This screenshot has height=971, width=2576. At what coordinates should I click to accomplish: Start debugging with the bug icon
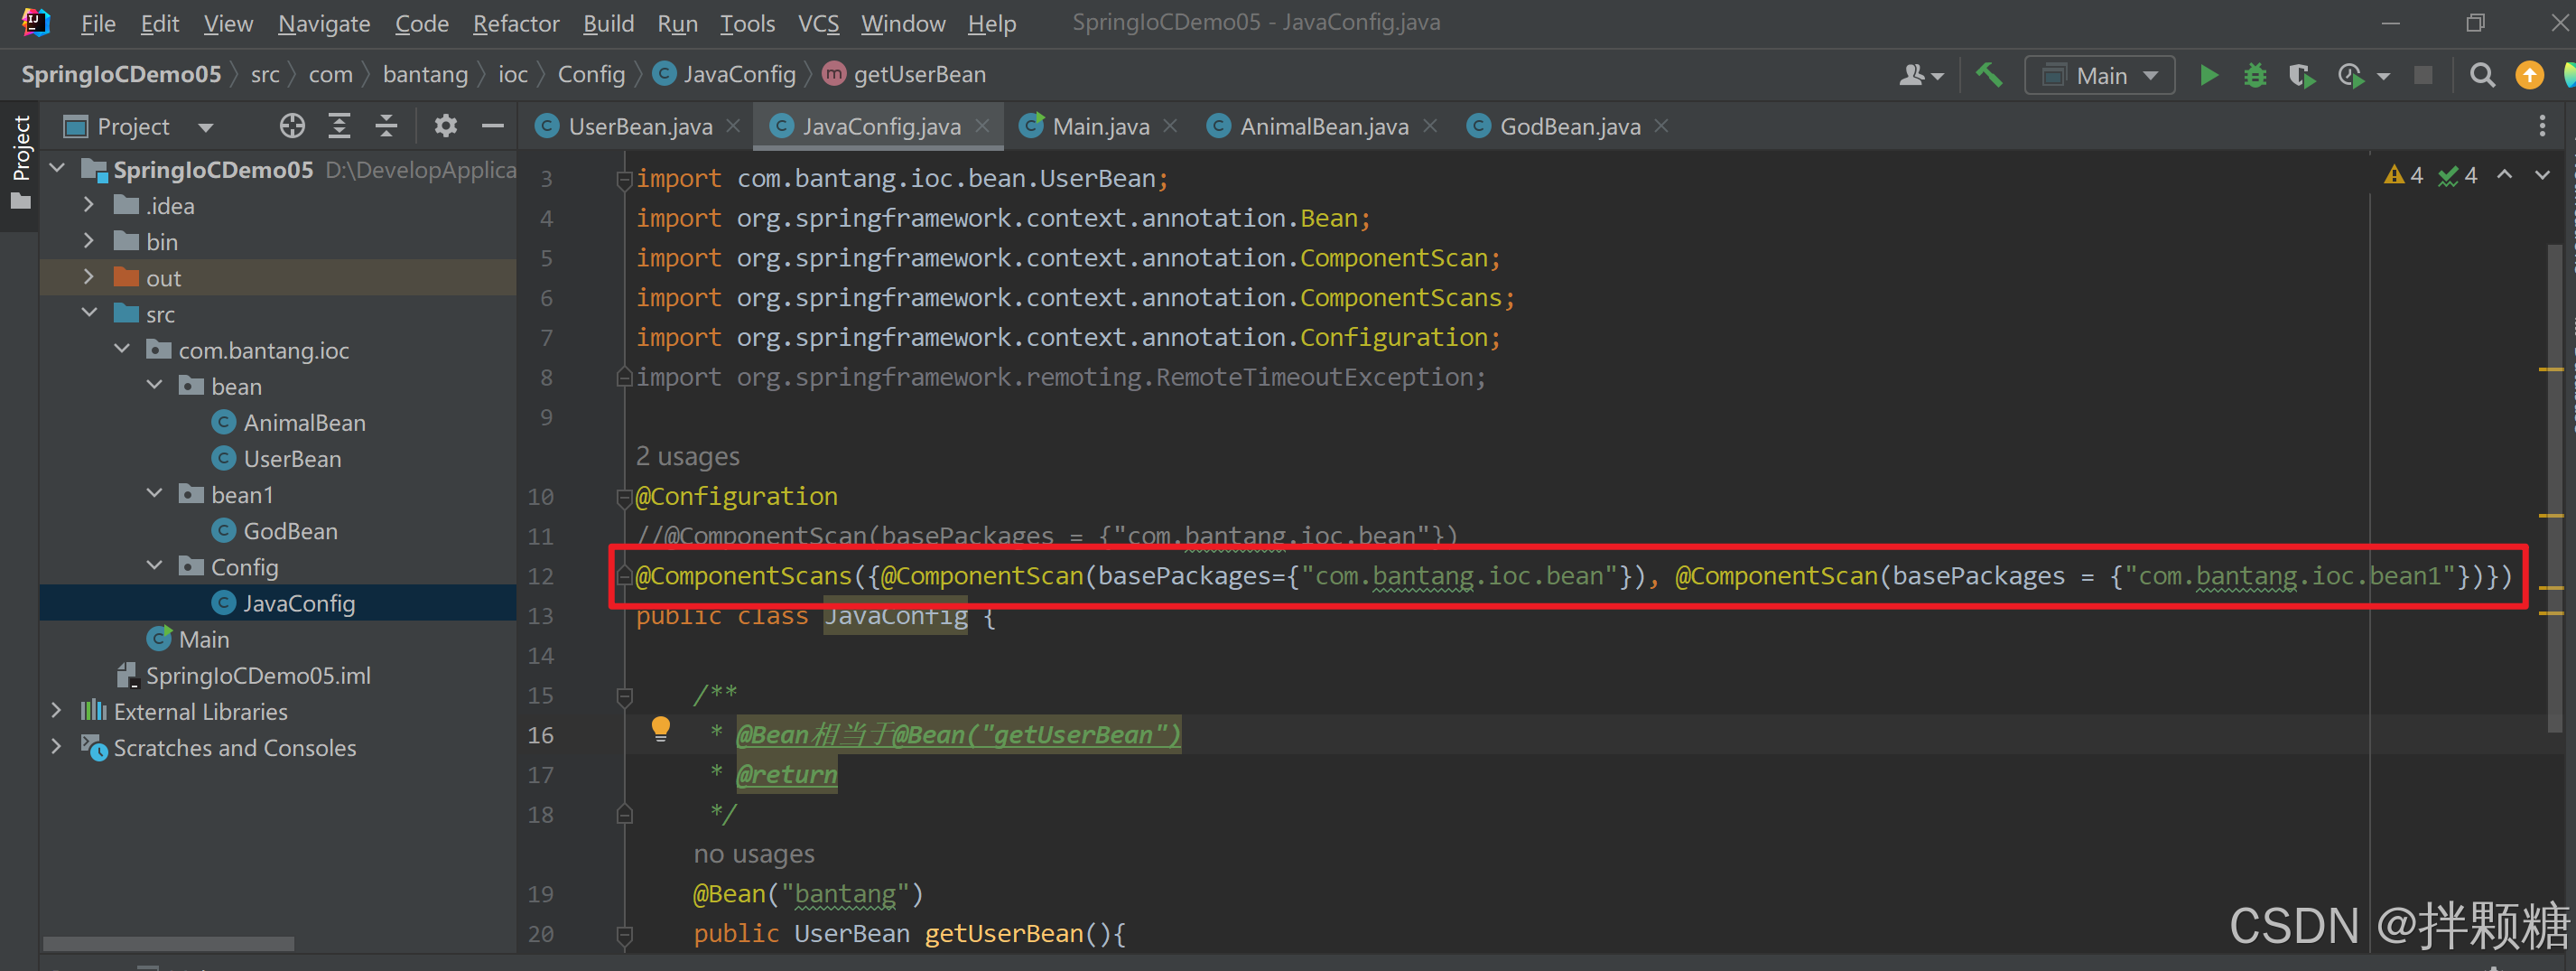pos(2255,75)
